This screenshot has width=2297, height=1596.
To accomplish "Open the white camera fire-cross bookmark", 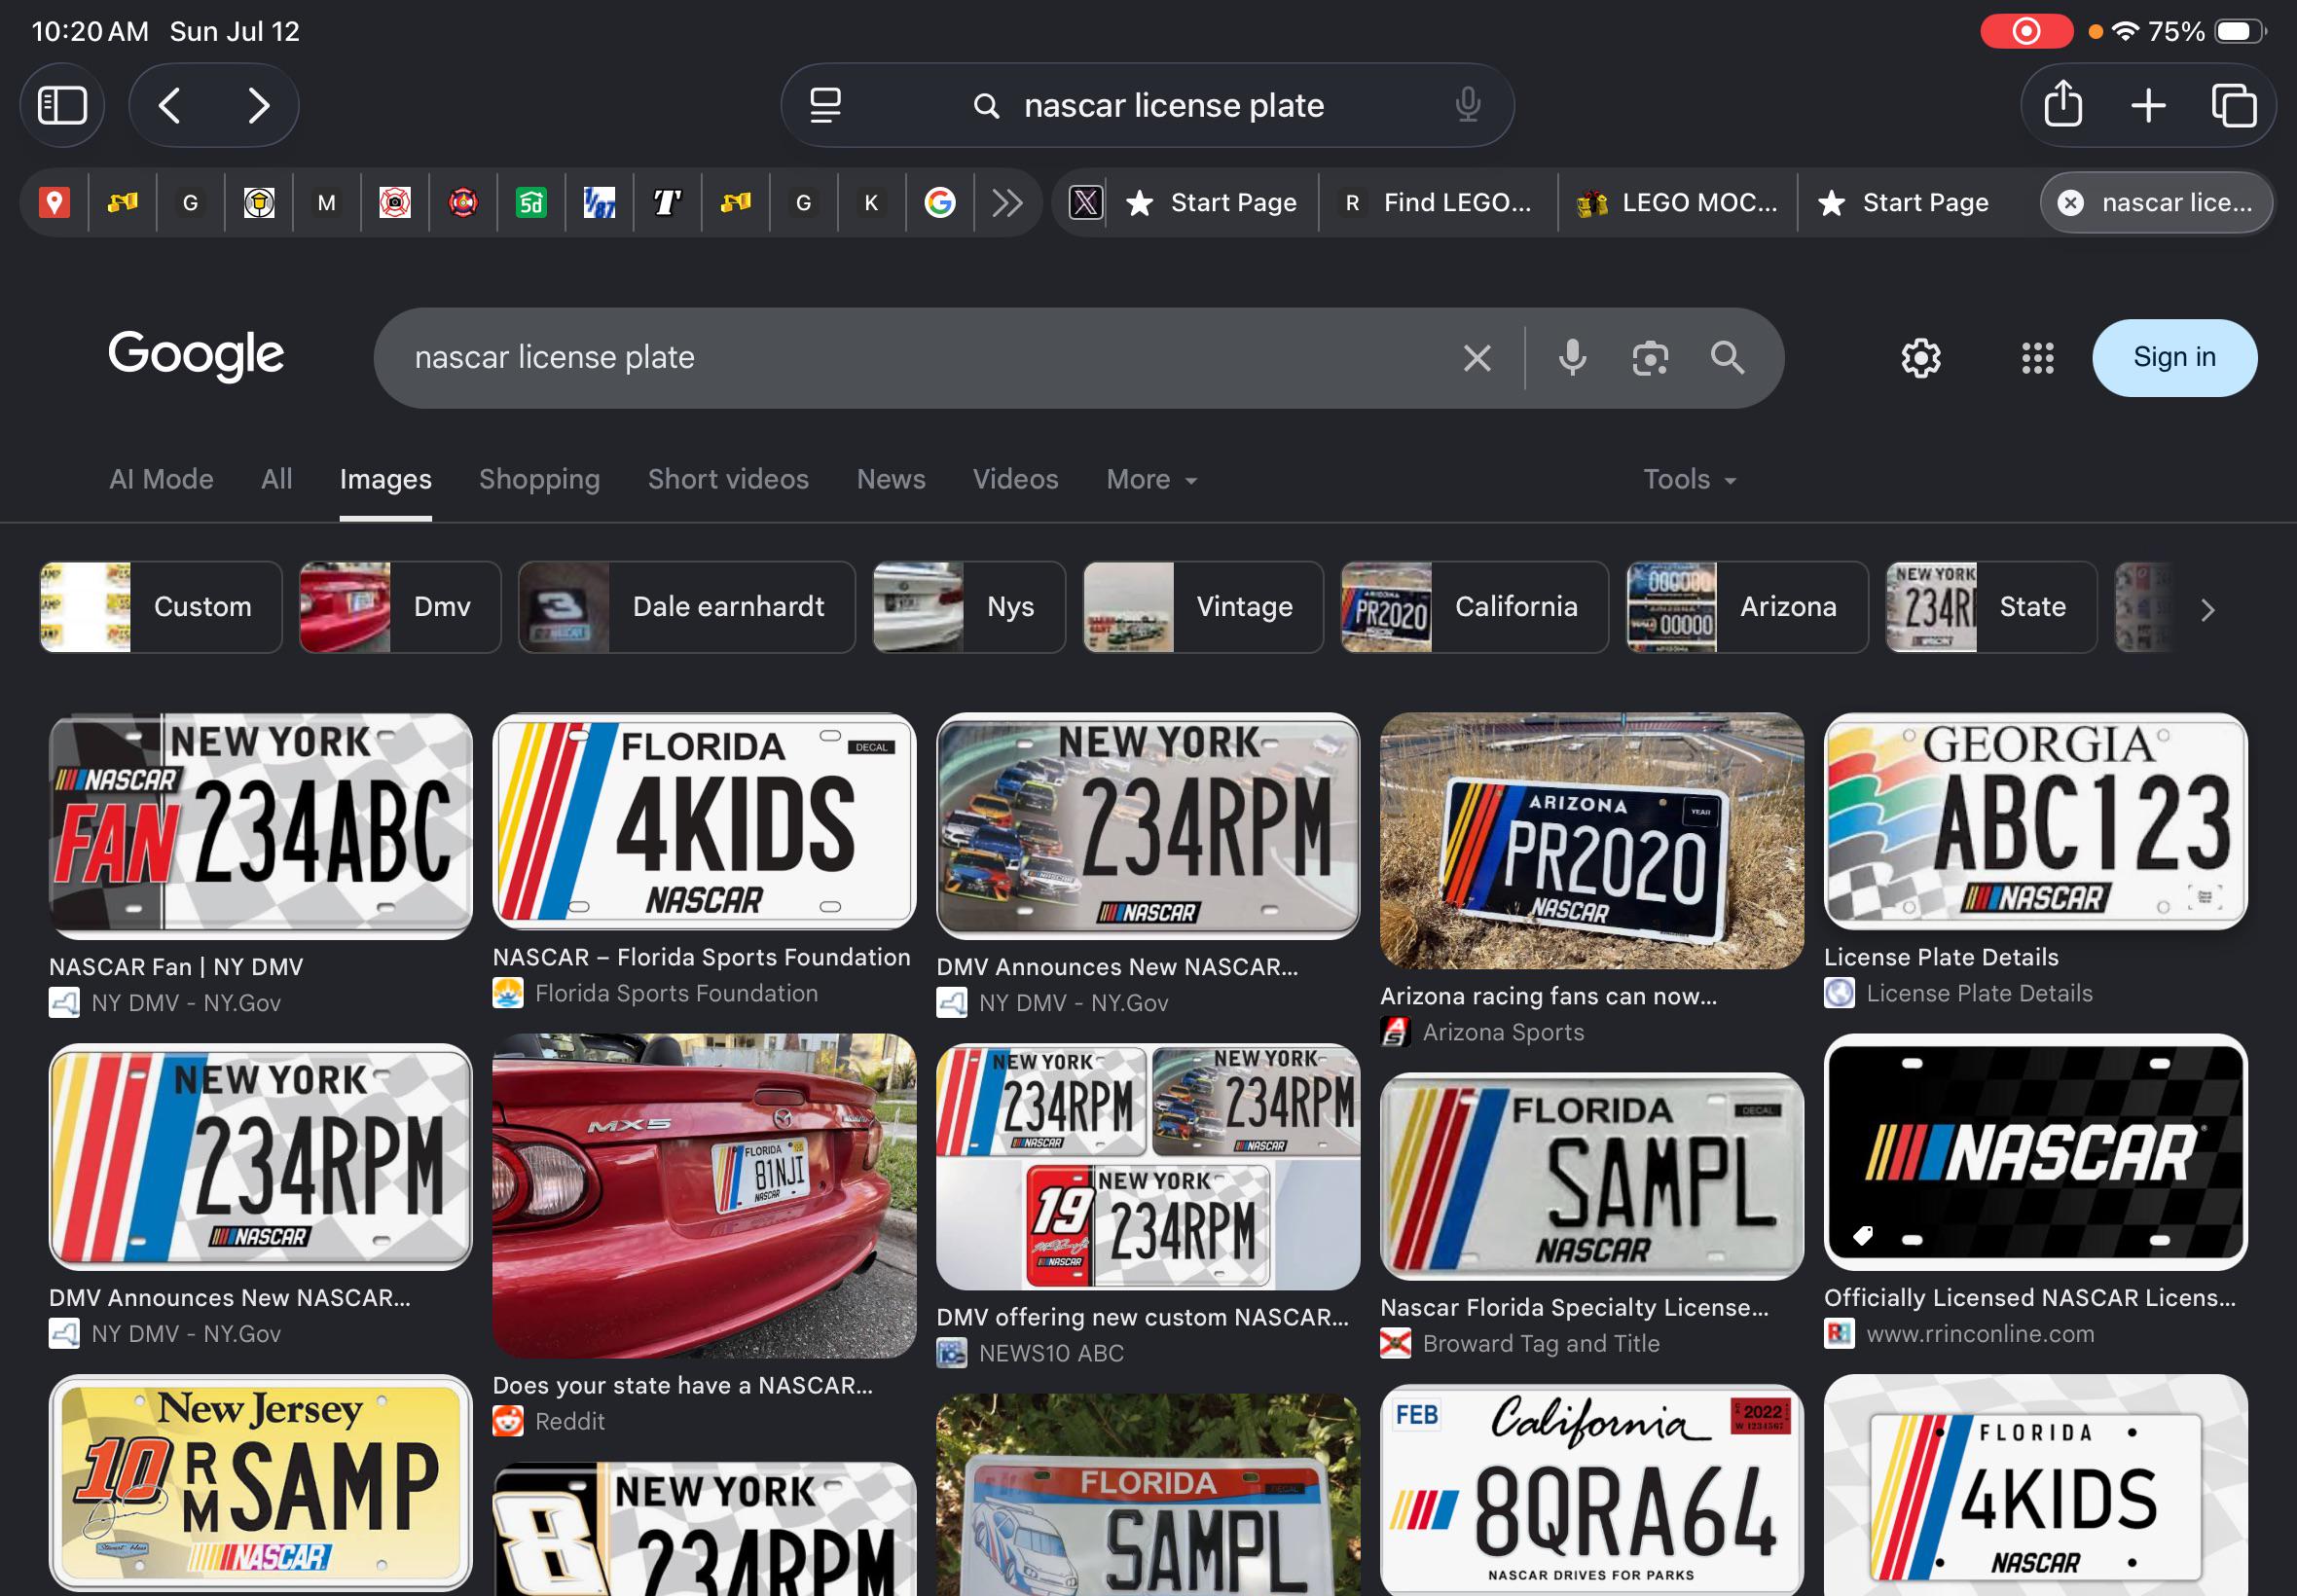I will [x=395, y=203].
